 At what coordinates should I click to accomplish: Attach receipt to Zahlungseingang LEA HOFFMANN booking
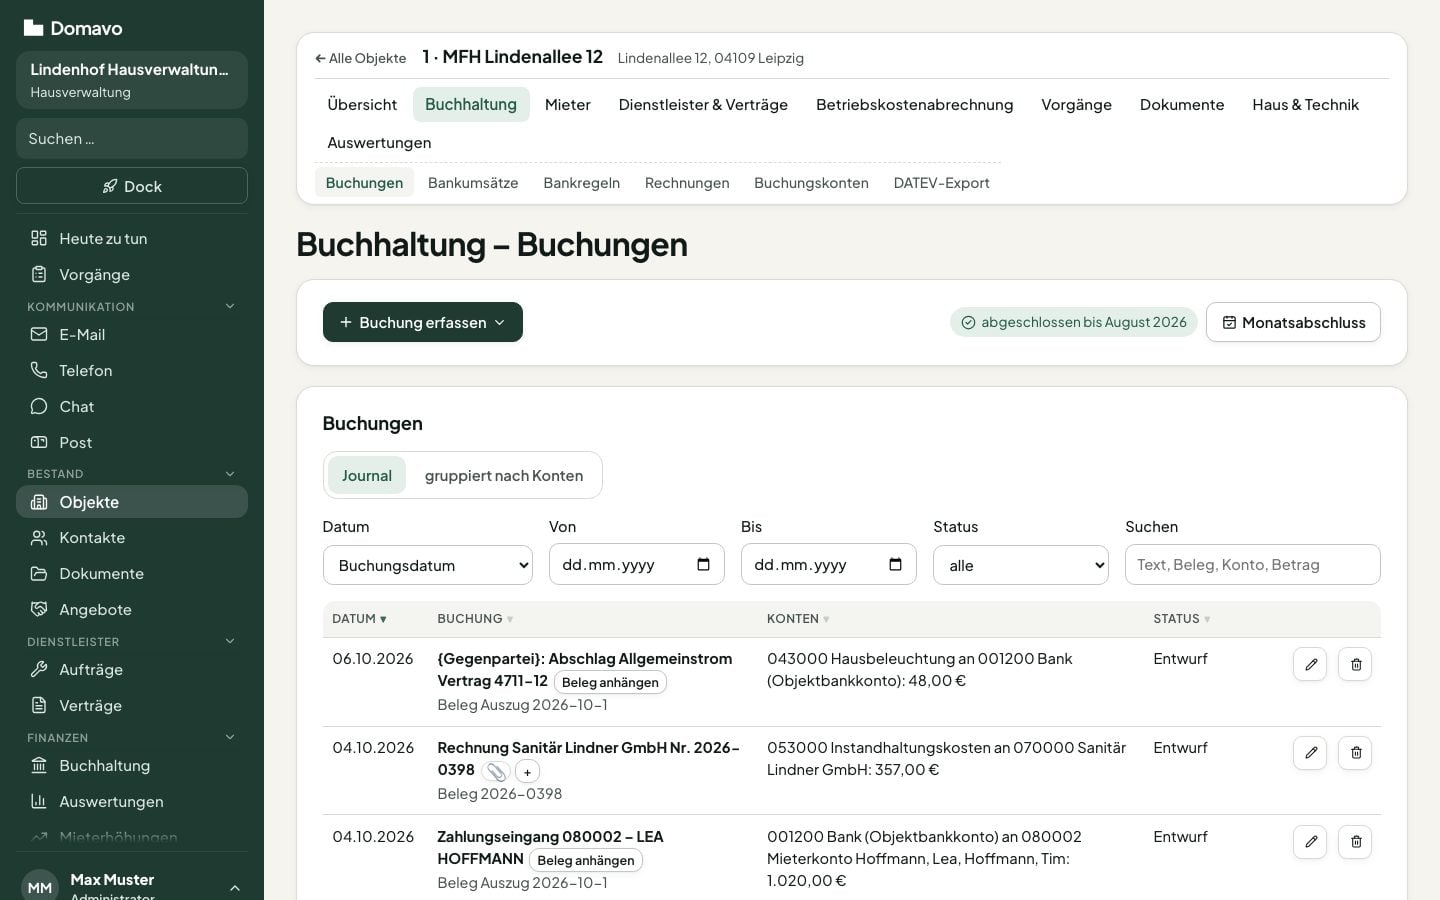coord(586,860)
